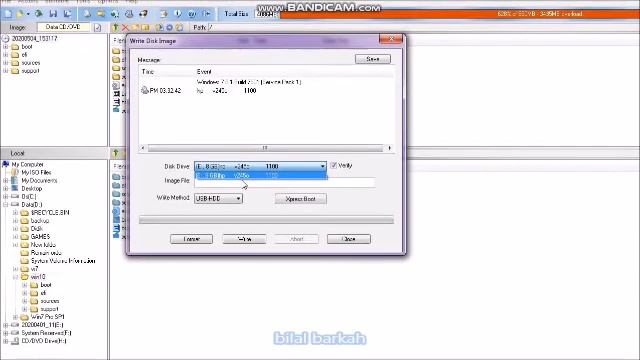Select the highlighted drive in the dropdown list
Screen dimensions: 640x360
point(260,176)
